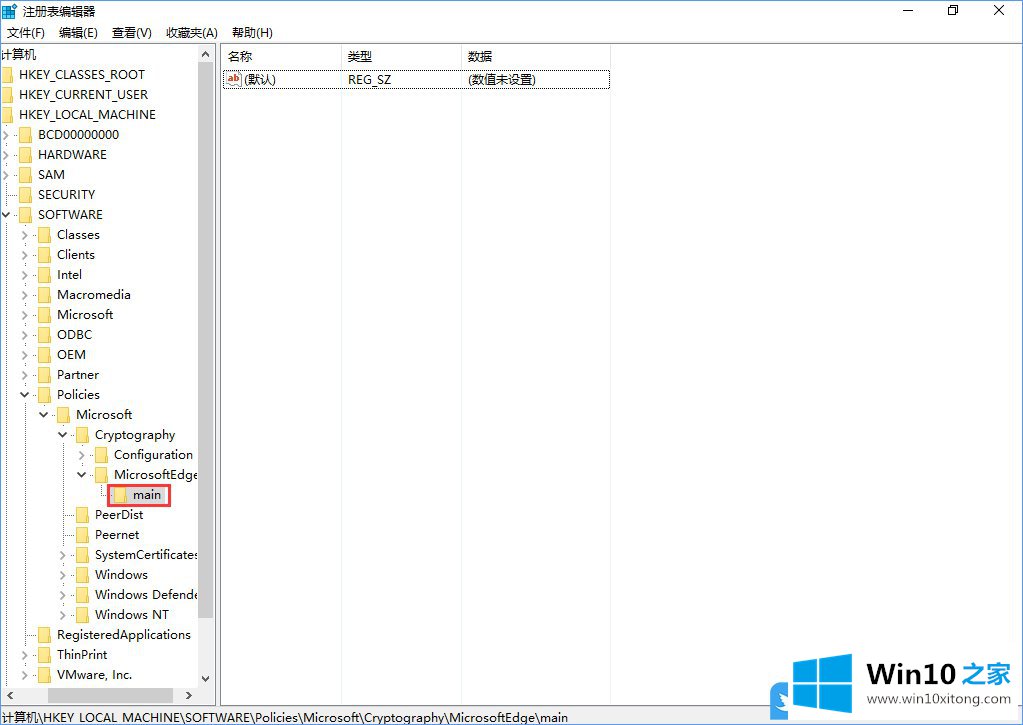1023x725 pixels.
Task: Select the main key folder icon
Action: click(120, 495)
